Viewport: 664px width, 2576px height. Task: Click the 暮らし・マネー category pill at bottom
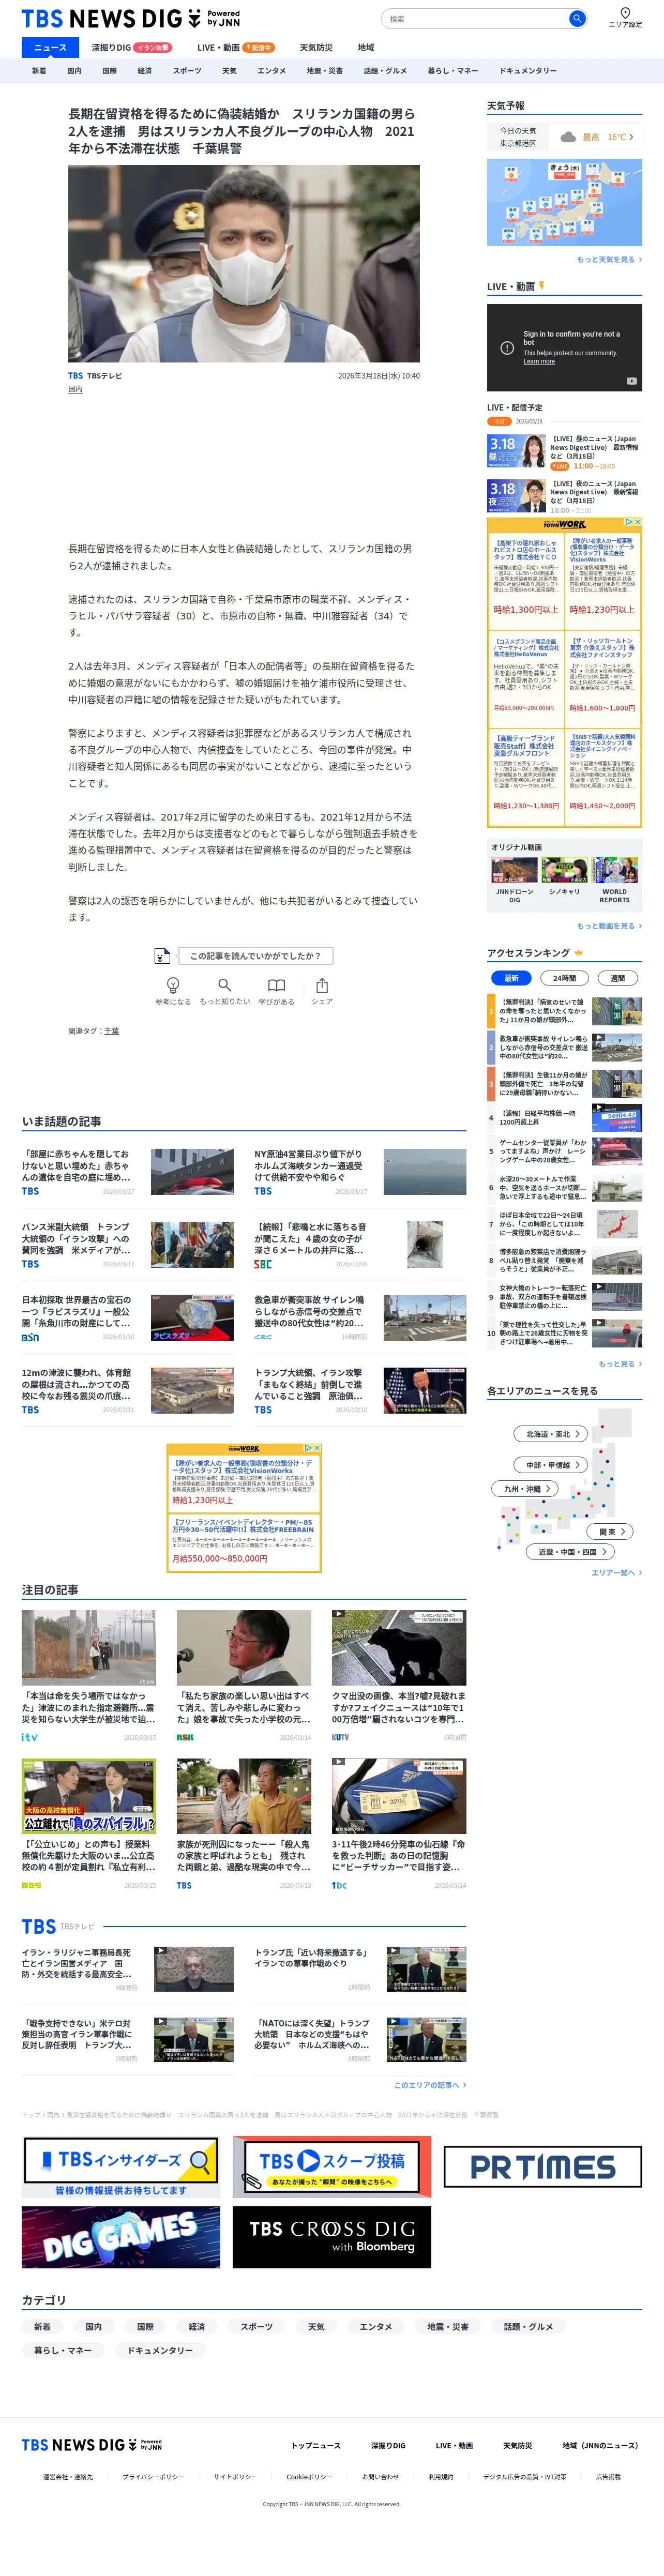point(63,2350)
